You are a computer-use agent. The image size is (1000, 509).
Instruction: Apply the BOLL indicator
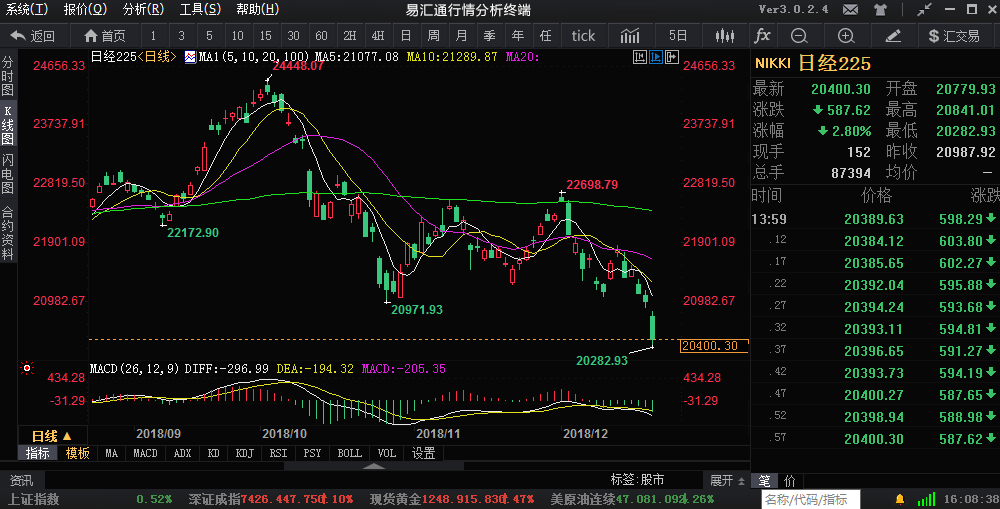pos(349,454)
